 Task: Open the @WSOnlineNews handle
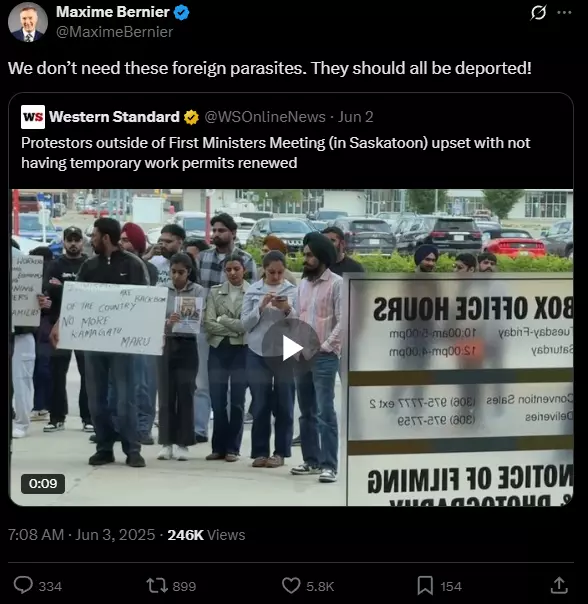tap(265, 117)
